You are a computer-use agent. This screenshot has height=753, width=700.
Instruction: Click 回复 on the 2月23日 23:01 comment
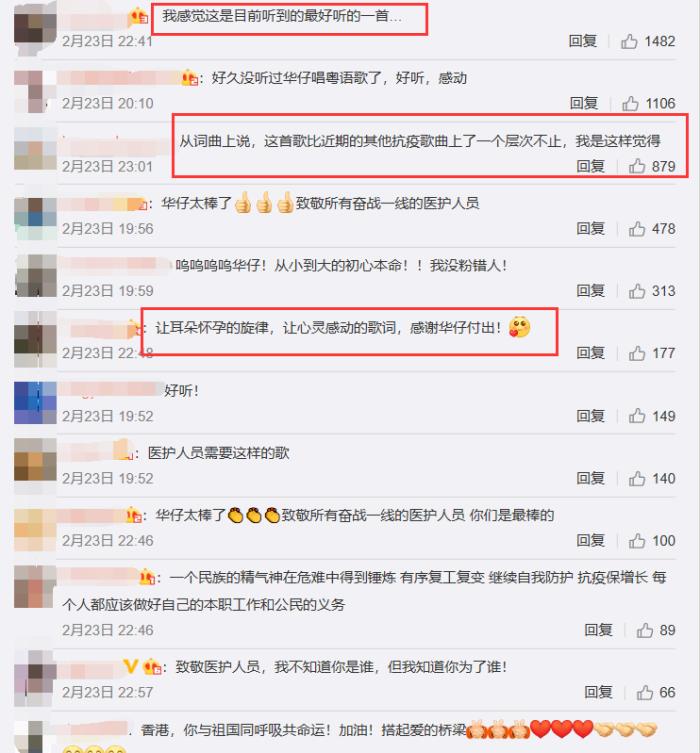[x=591, y=166]
